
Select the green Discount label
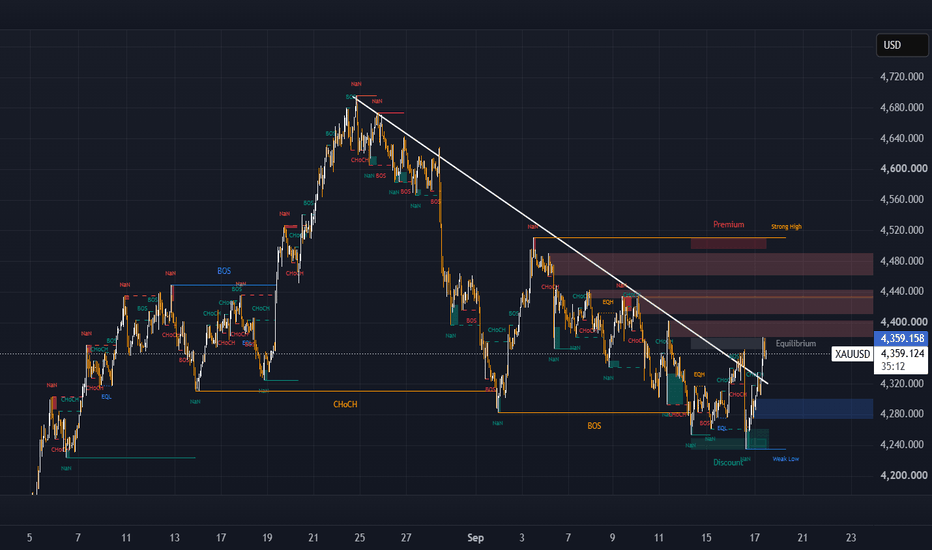[x=728, y=463]
